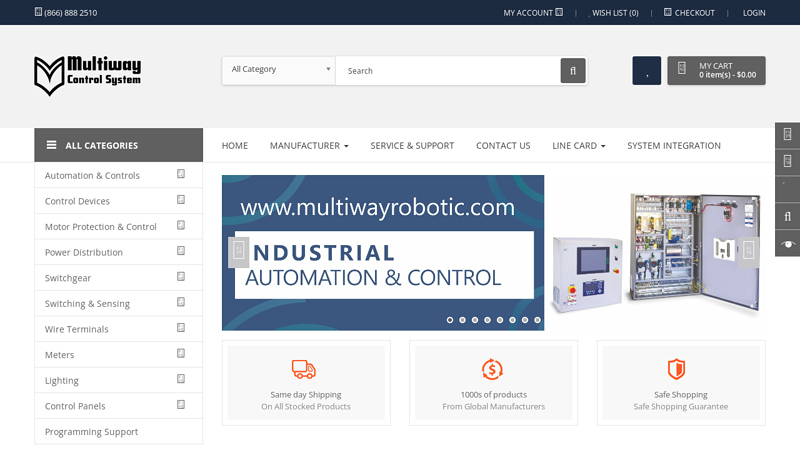Viewport: 800px width, 450px height.
Task: Open the Lighting category link
Action: (62, 380)
